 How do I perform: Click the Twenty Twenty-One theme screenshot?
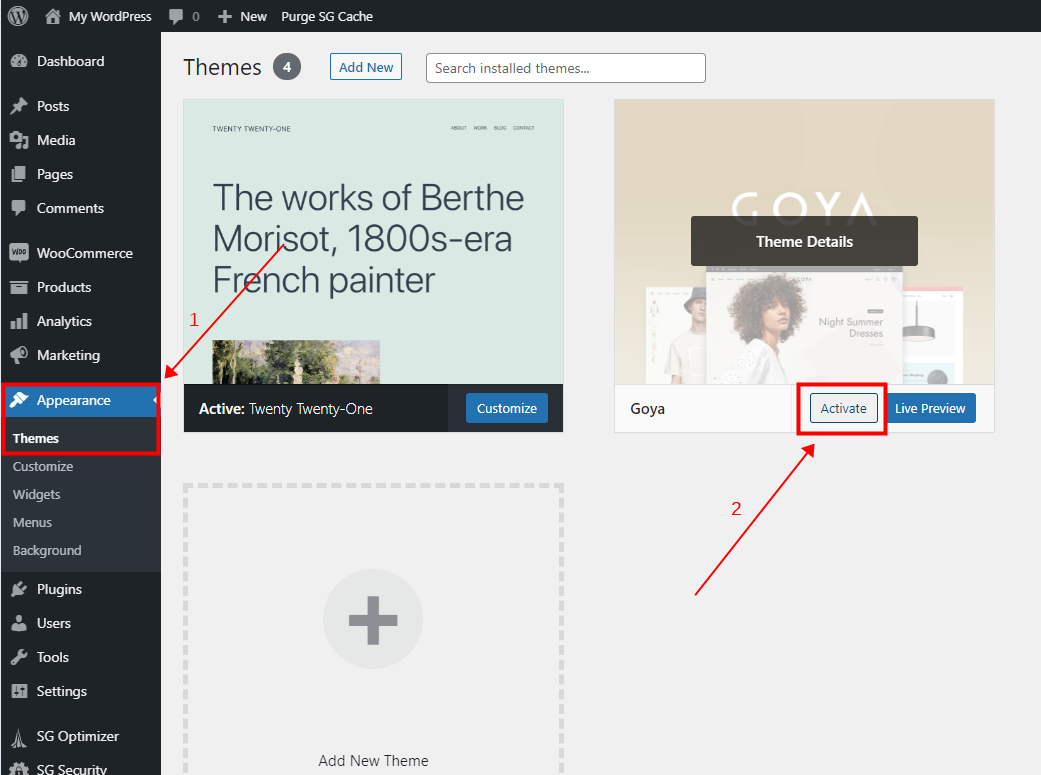click(373, 242)
